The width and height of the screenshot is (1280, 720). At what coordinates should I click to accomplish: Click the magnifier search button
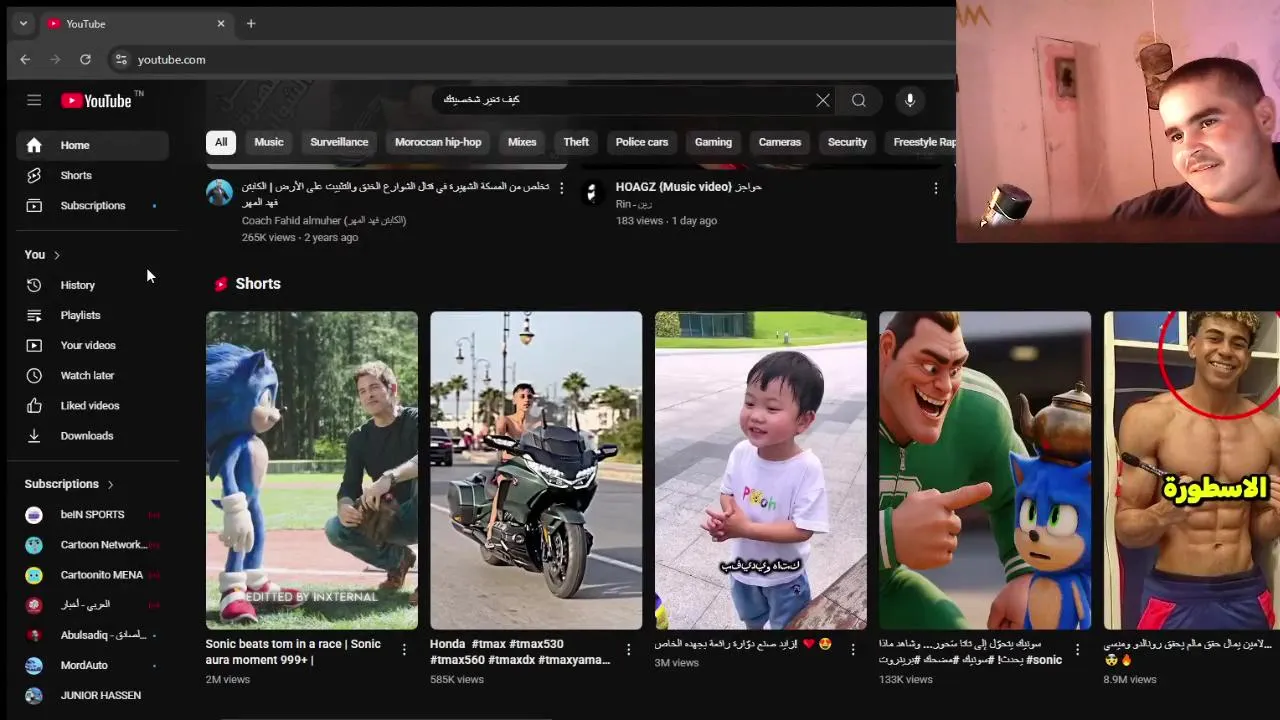click(859, 100)
